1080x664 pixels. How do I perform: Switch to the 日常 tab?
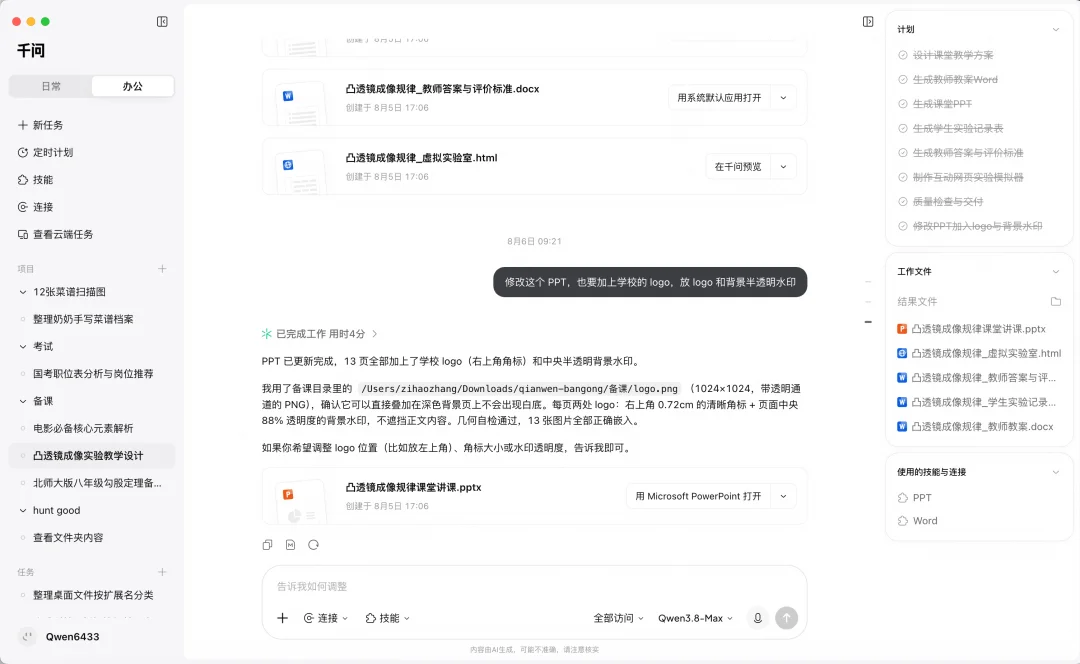point(51,86)
